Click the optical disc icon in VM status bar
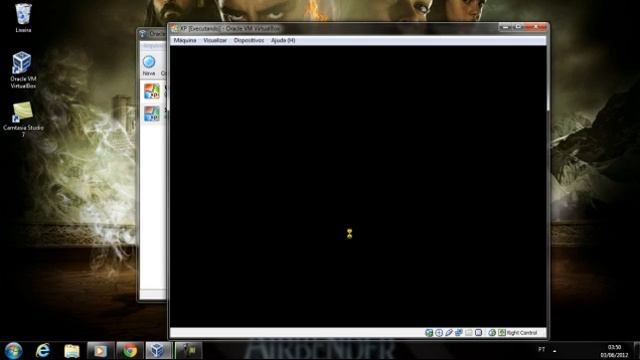The width and height of the screenshot is (640, 360). click(x=439, y=333)
